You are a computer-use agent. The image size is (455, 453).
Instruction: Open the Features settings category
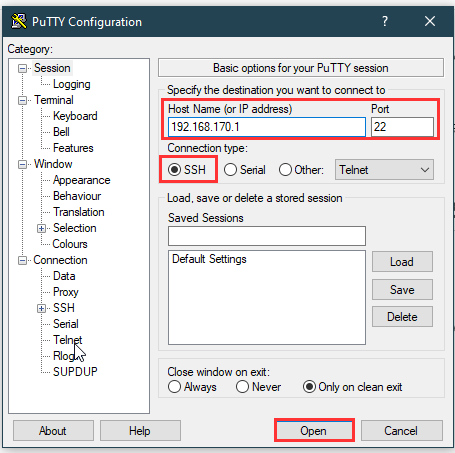pyautogui.click(x=73, y=148)
